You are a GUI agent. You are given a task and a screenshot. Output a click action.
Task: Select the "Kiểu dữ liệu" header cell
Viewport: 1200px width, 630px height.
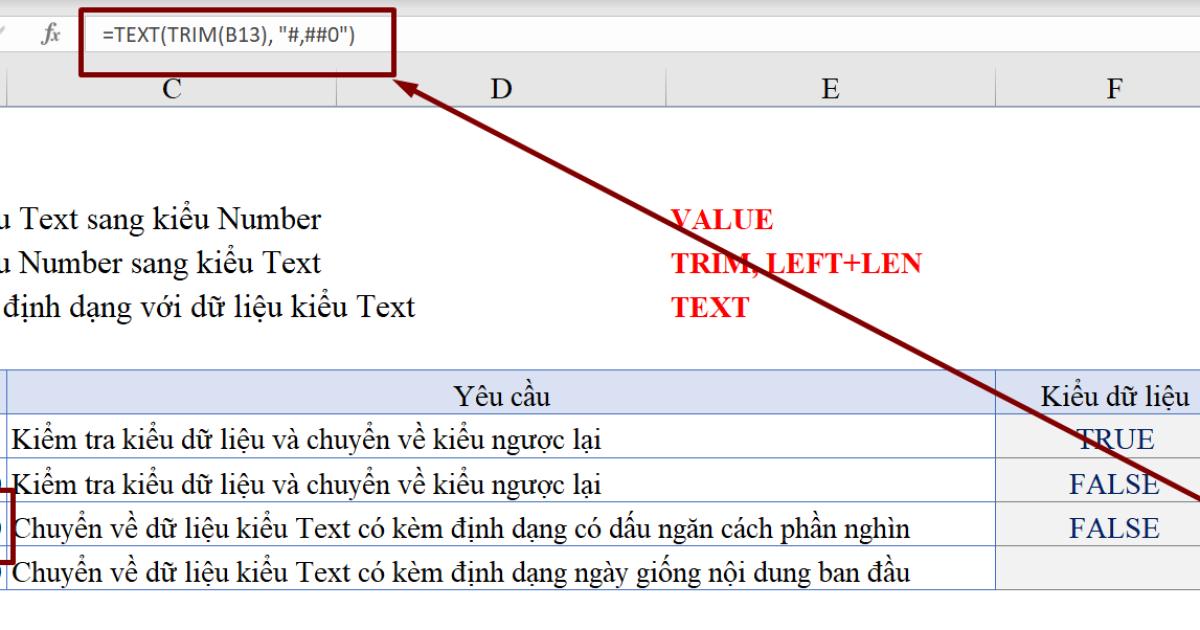click(x=1114, y=396)
